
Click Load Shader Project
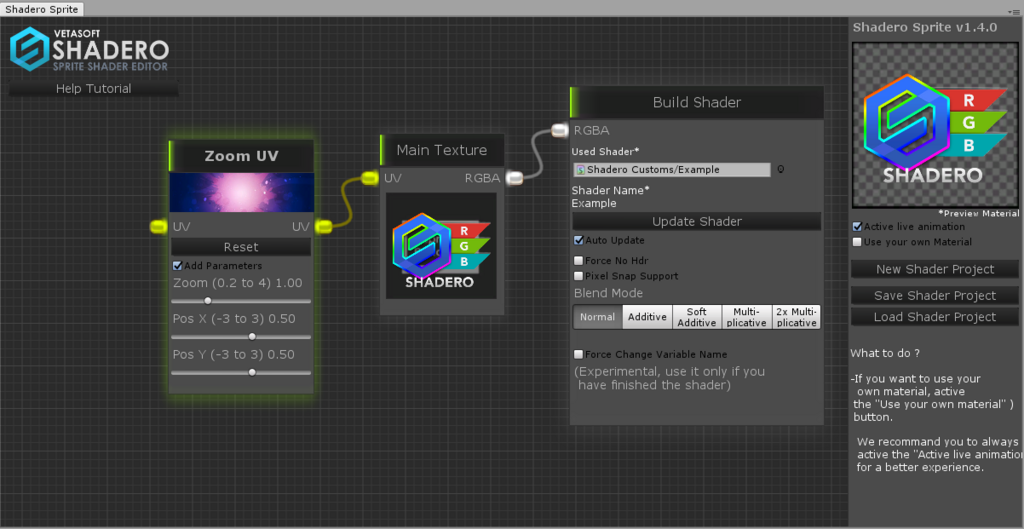point(935,317)
